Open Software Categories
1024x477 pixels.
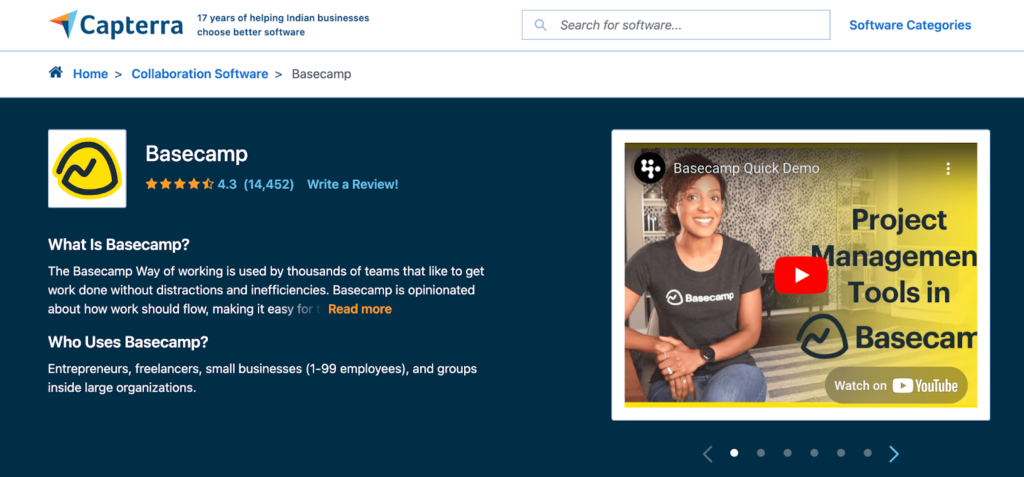coord(910,25)
